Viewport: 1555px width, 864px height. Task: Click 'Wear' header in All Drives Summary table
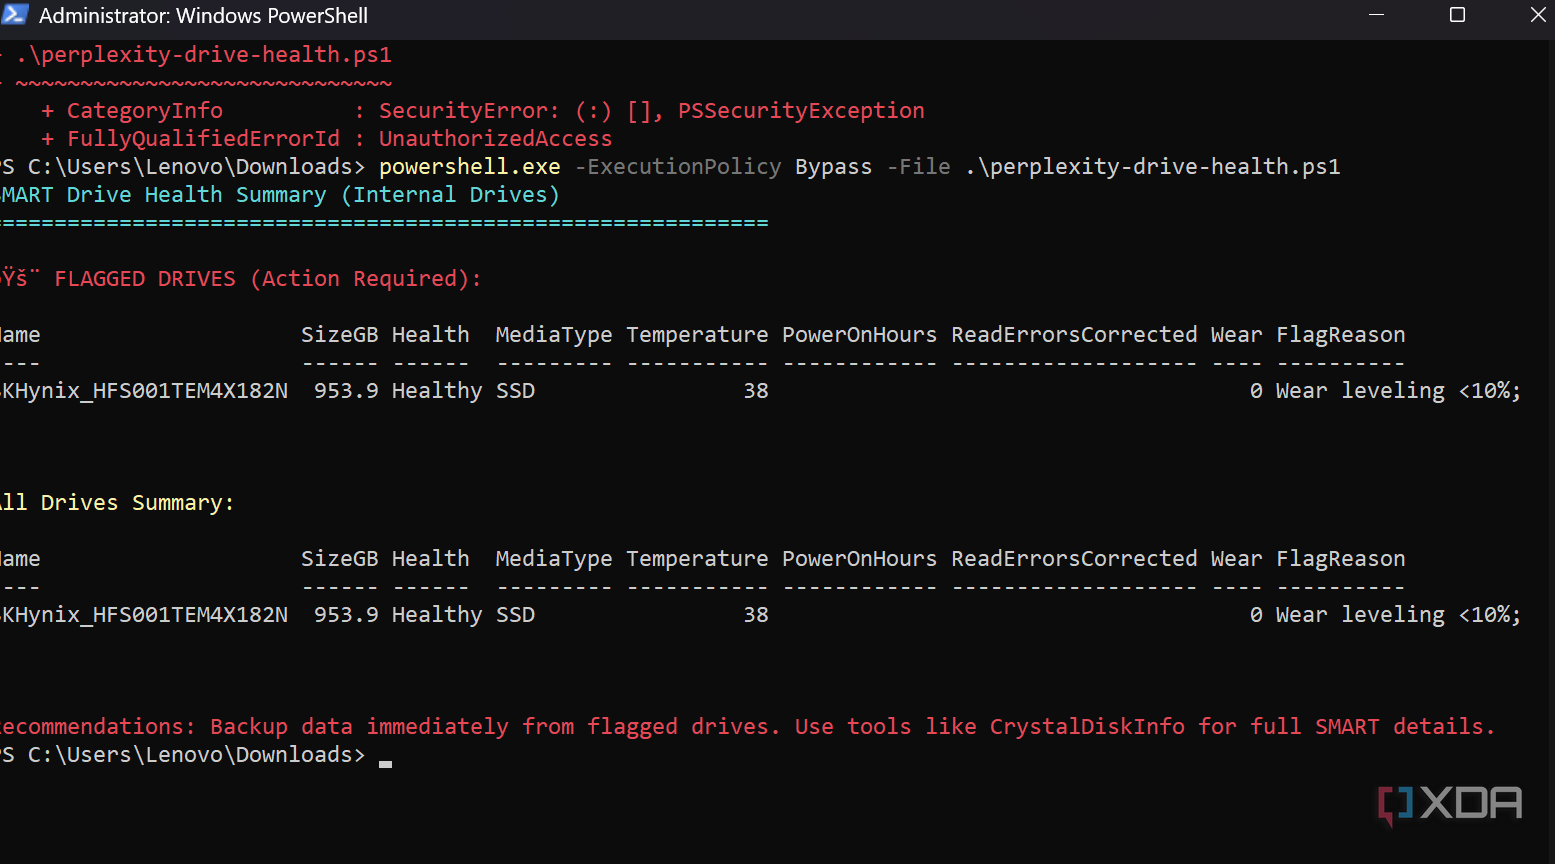point(1236,559)
